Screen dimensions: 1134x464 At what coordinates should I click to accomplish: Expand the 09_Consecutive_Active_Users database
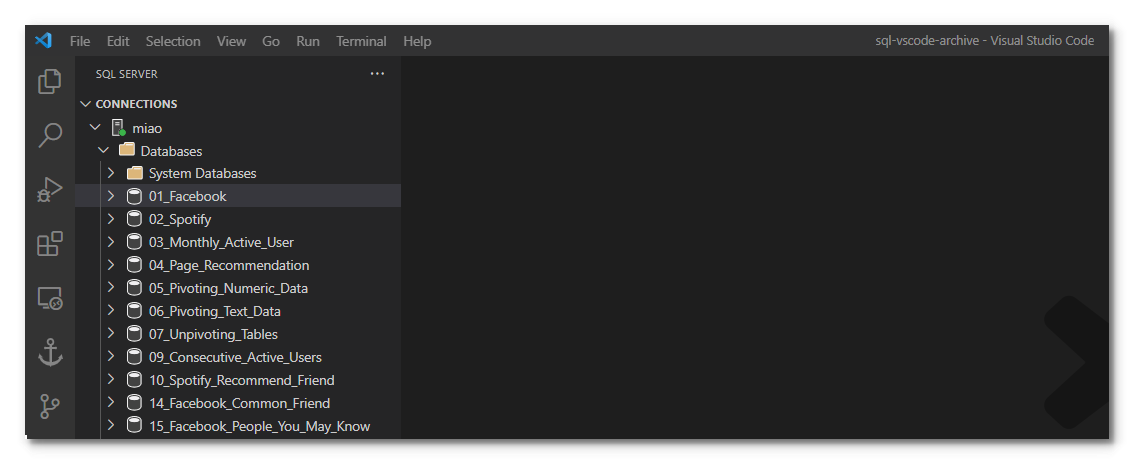[x=111, y=356]
